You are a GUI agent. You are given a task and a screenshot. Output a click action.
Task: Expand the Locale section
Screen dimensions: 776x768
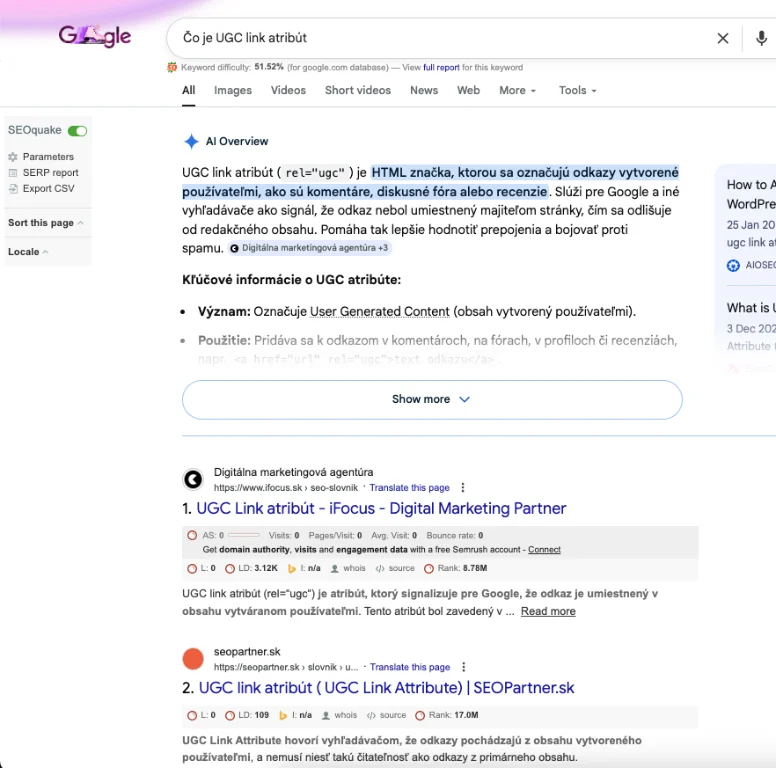(29, 252)
